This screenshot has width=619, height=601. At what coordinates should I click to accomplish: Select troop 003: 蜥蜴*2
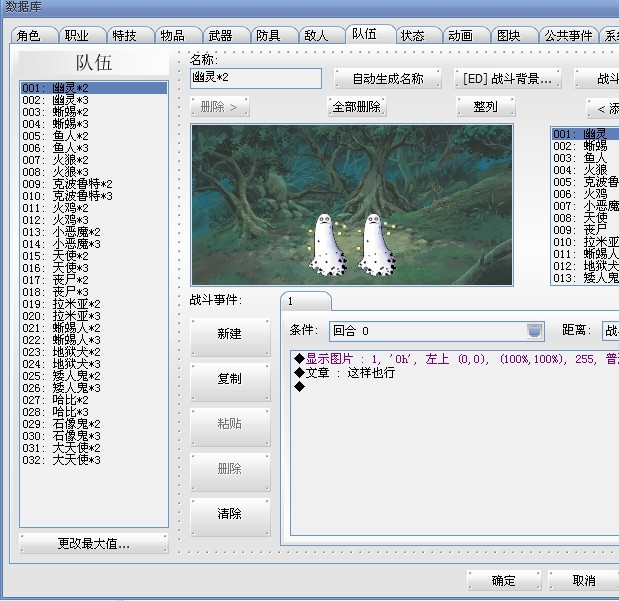coord(94,112)
